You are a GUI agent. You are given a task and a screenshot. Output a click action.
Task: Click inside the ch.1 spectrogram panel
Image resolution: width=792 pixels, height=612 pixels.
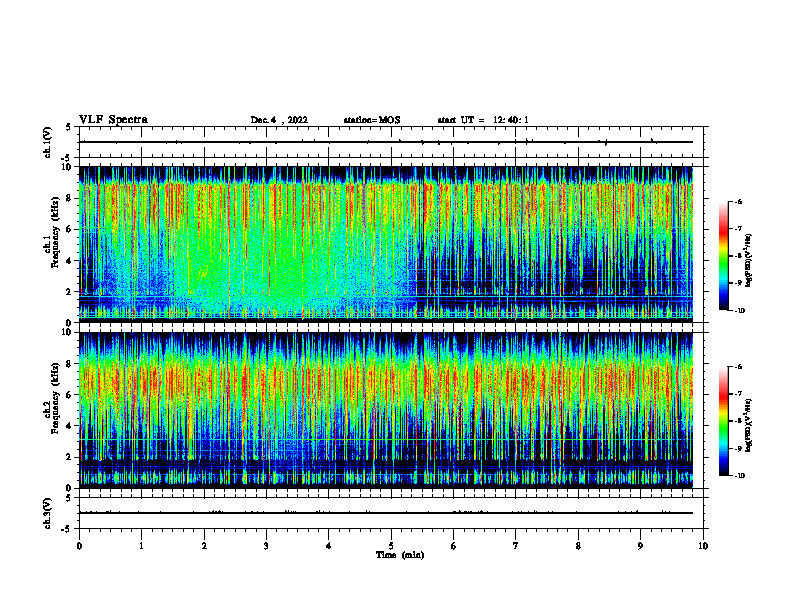[x=386, y=244]
